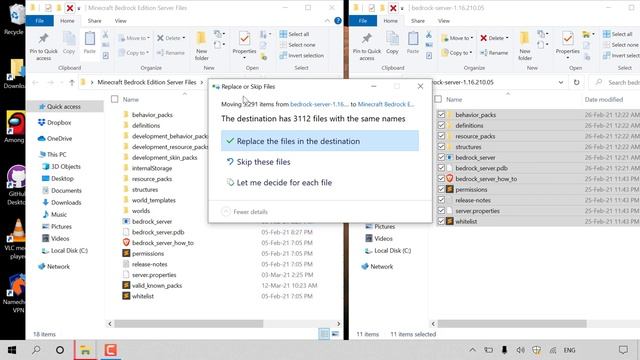Click Rename in right window ribbon
Screen dimensions: 640x360
point(494,53)
